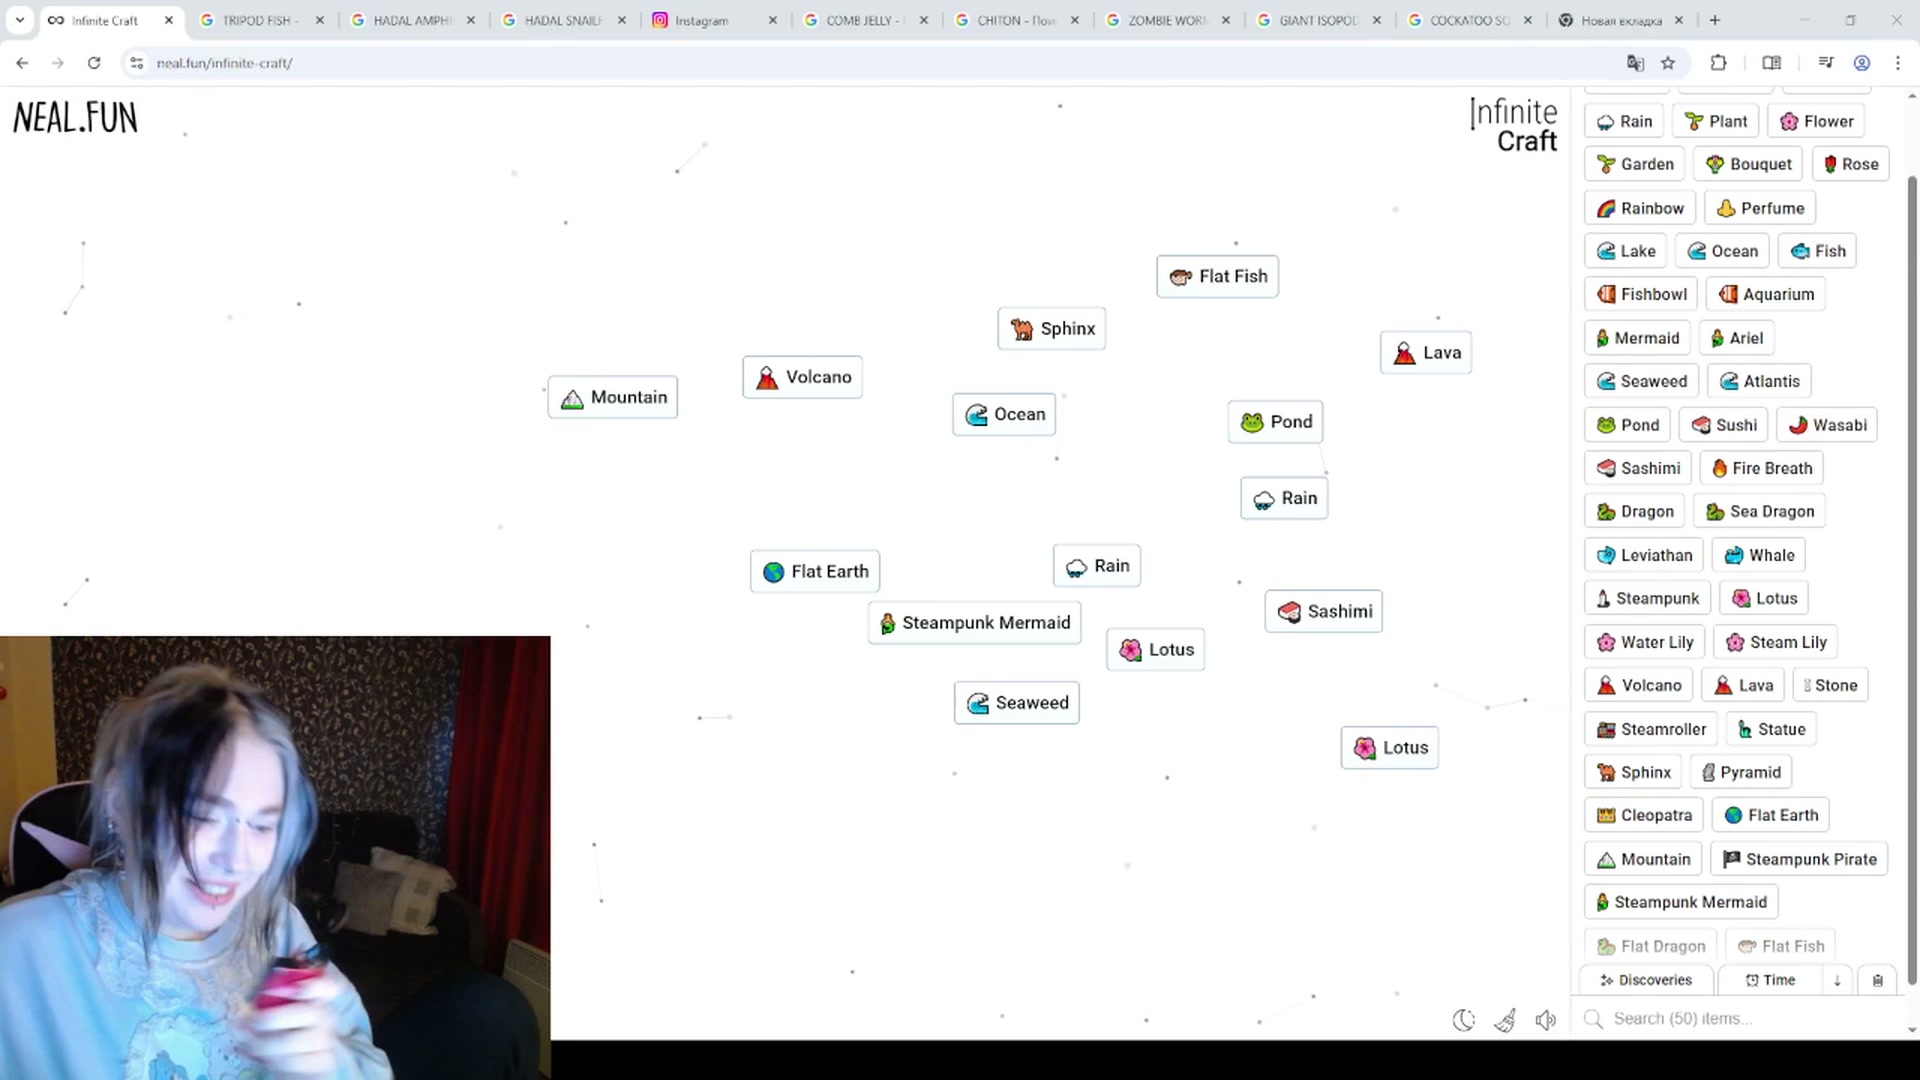This screenshot has width=1920, height=1080.
Task: Go back with the browser back arrow
Action: pyautogui.click(x=22, y=63)
